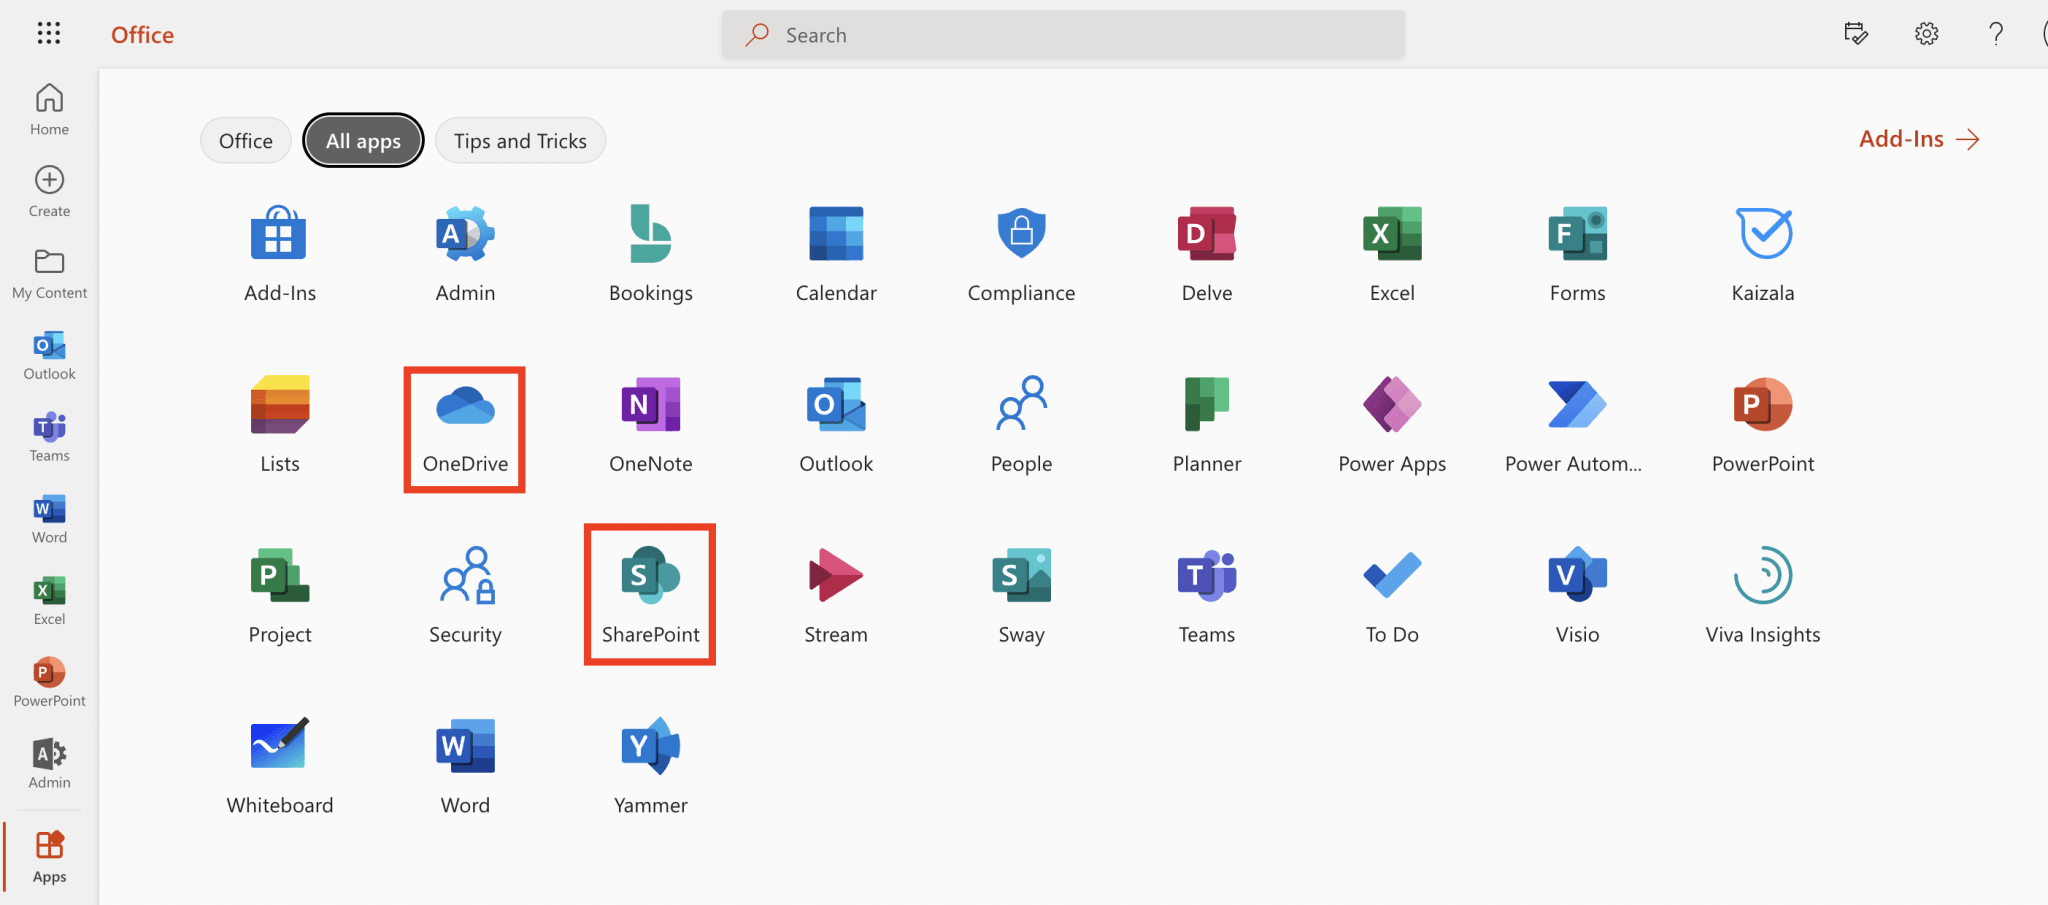The image size is (2048, 905).
Task: Click inside the Search field
Action: click(x=1062, y=33)
